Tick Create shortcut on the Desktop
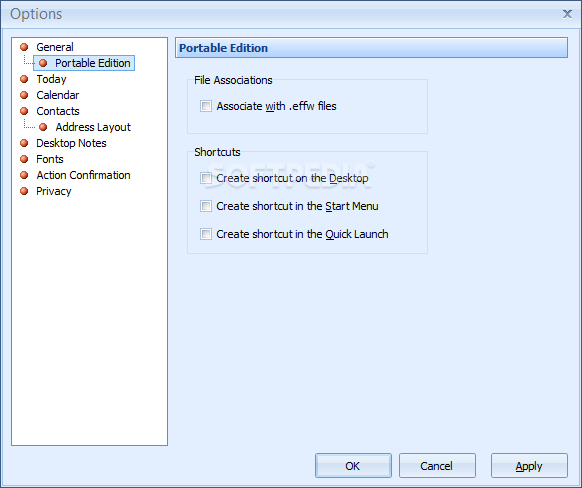This screenshot has width=582, height=488. (x=206, y=178)
